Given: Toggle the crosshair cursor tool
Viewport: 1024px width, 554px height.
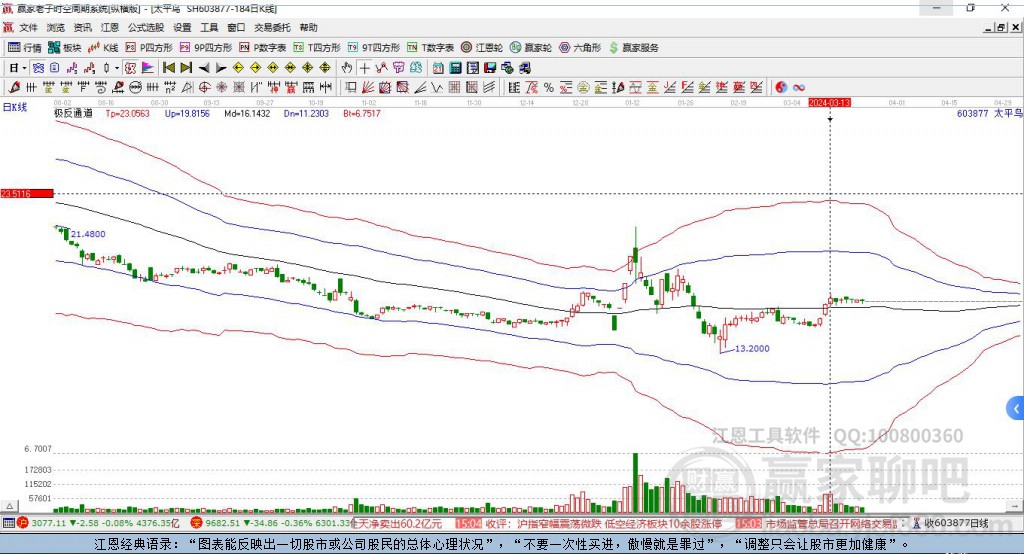Looking at the screenshot, I should tap(364, 68).
